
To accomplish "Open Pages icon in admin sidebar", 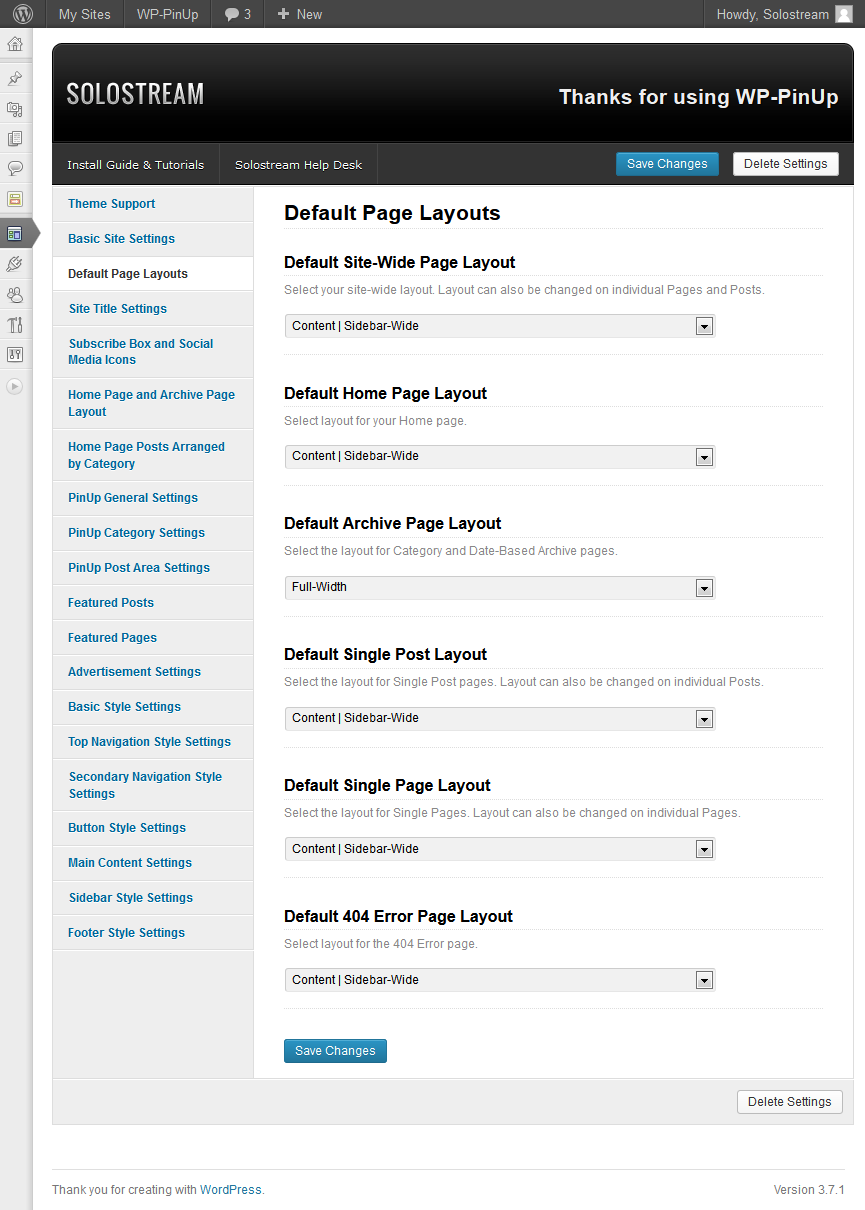I will click(x=15, y=139).
